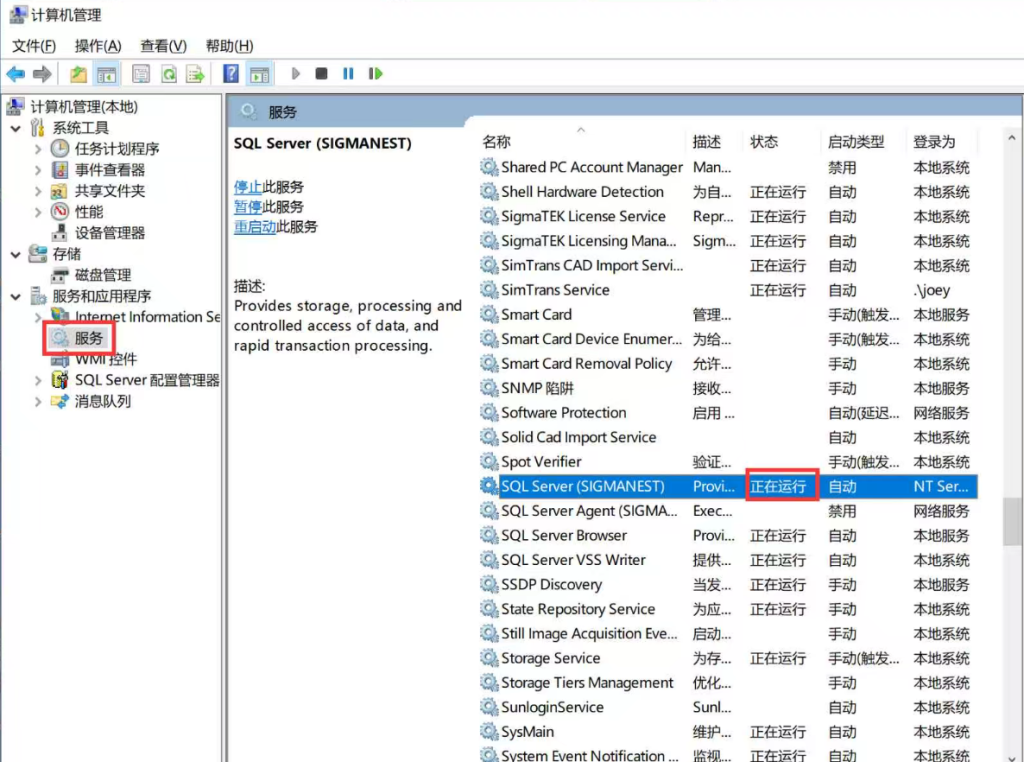Click the Properties toolbar icon
This screenshot has height=762, width=1024.
[141, 74]
